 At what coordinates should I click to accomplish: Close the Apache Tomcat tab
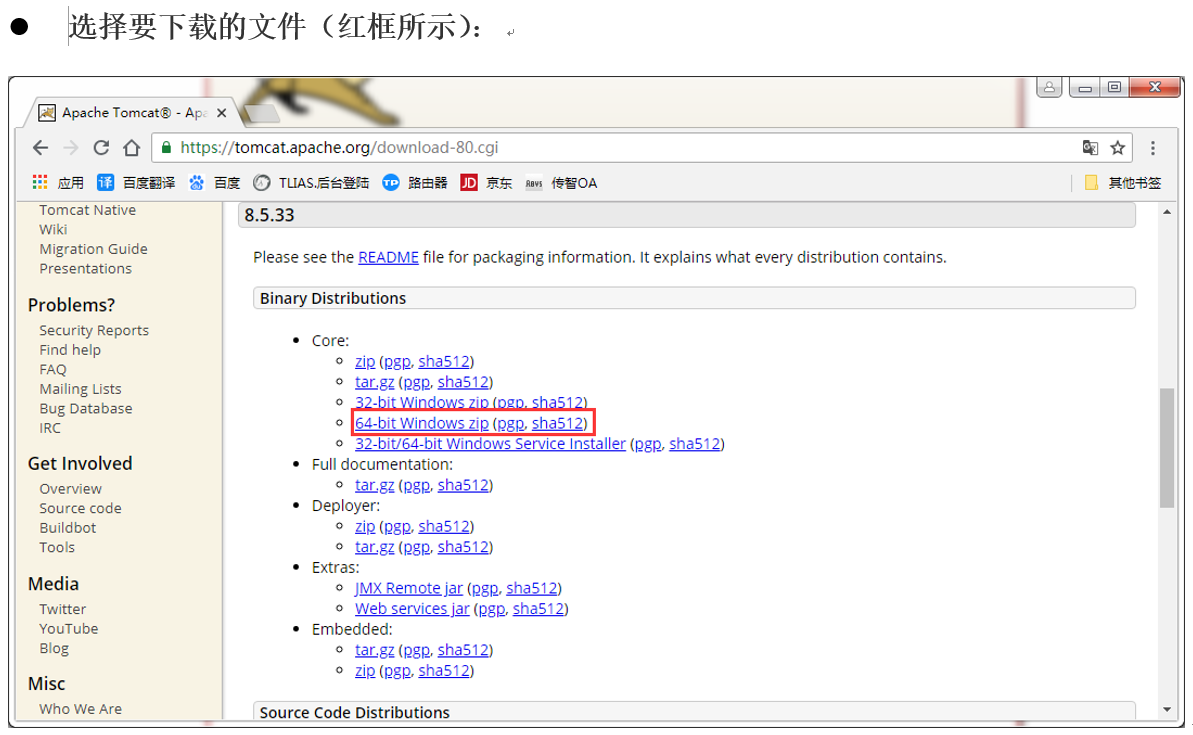[221, 113]
